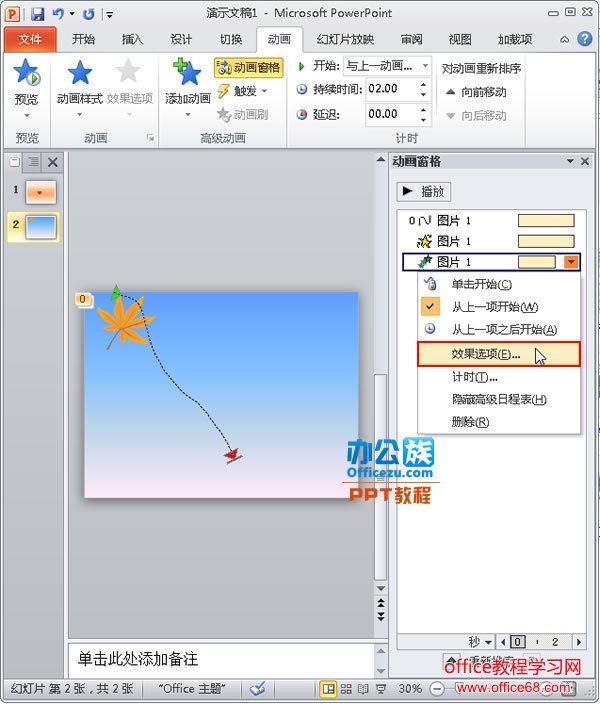Switch to the 幻灯片放映 tab

point(345,40)
